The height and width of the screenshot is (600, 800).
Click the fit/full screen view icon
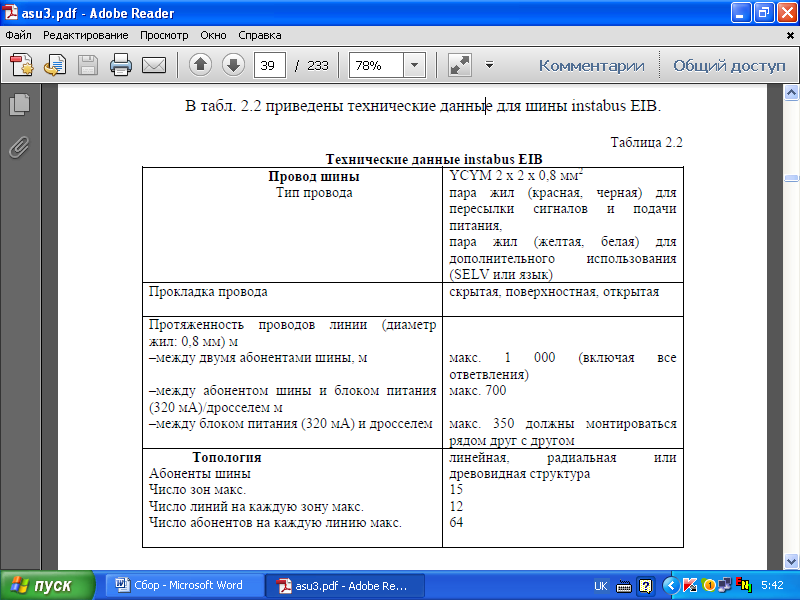point(459,65)
